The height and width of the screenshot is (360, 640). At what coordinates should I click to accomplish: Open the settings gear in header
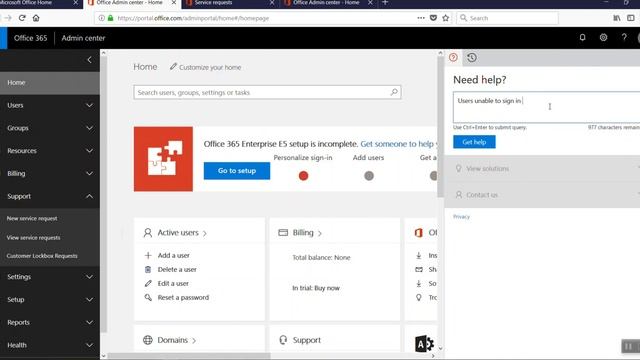[603, 38]
